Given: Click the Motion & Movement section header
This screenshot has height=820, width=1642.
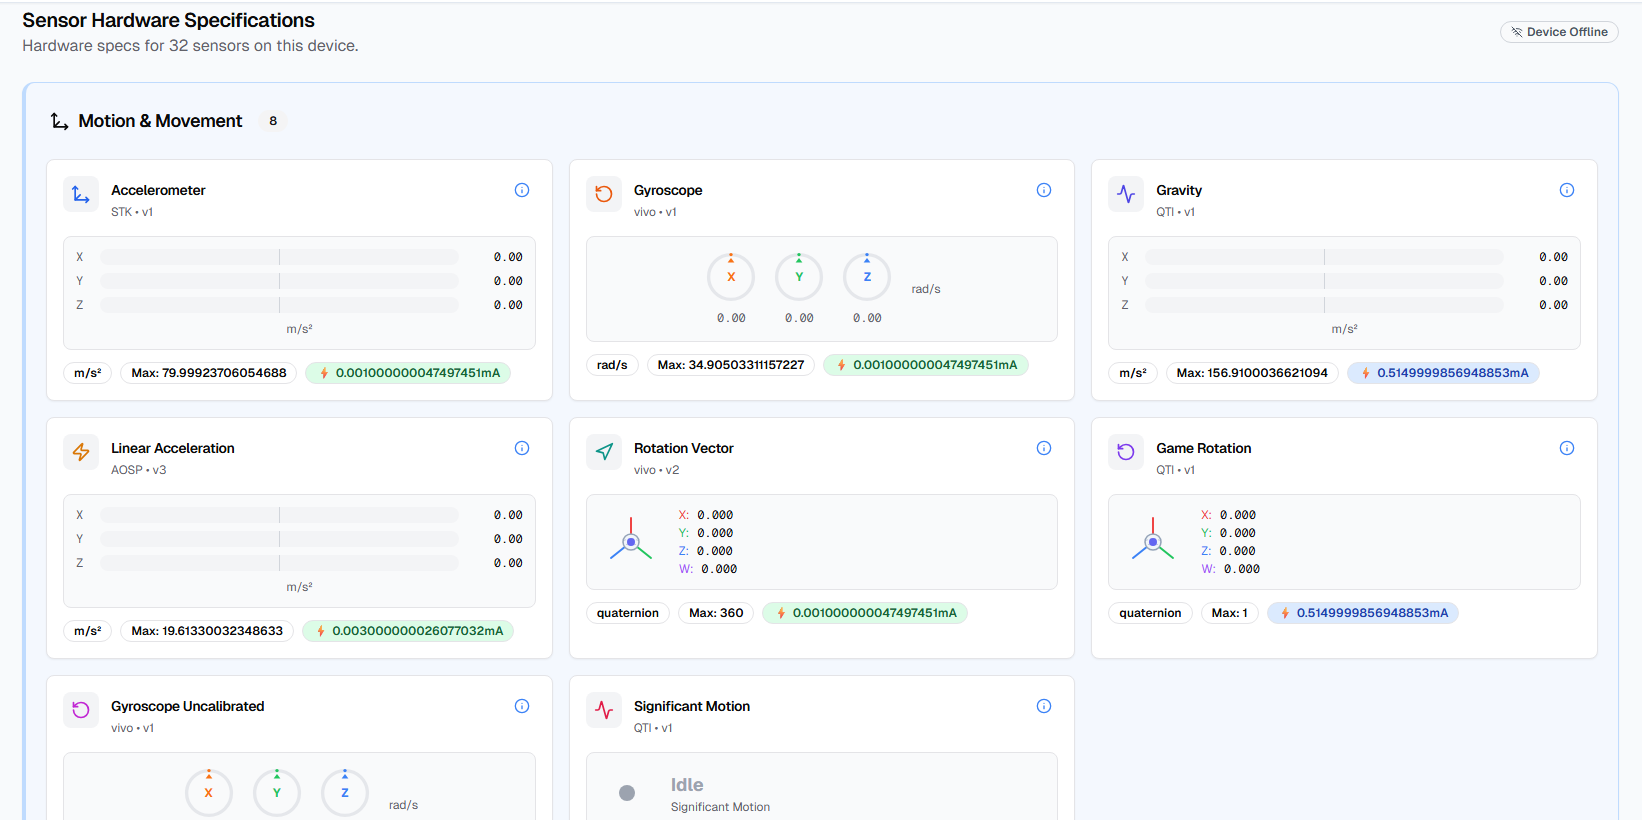Looking at the screenshot, I should 160,121.
